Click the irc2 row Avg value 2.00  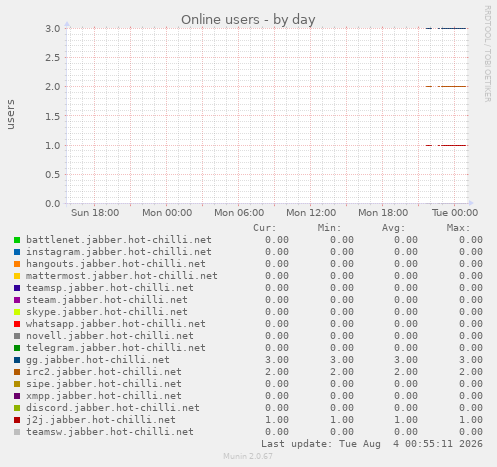[406, 372]
